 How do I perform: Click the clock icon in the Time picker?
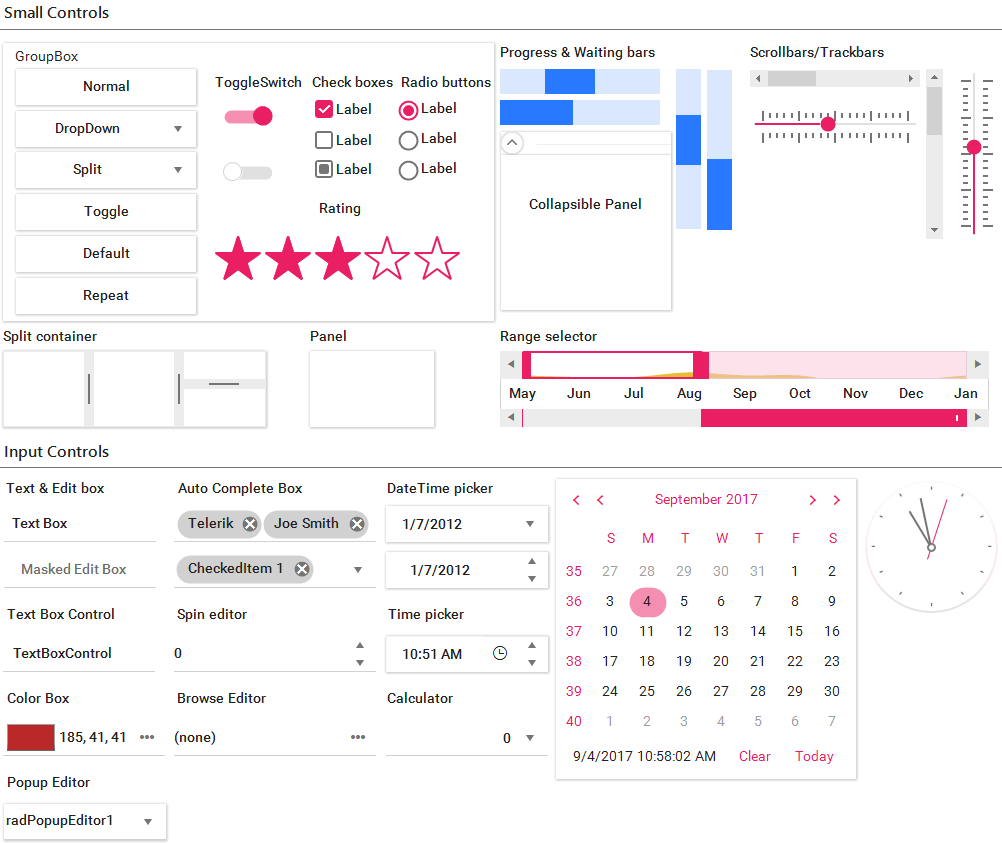pos(499,652)
